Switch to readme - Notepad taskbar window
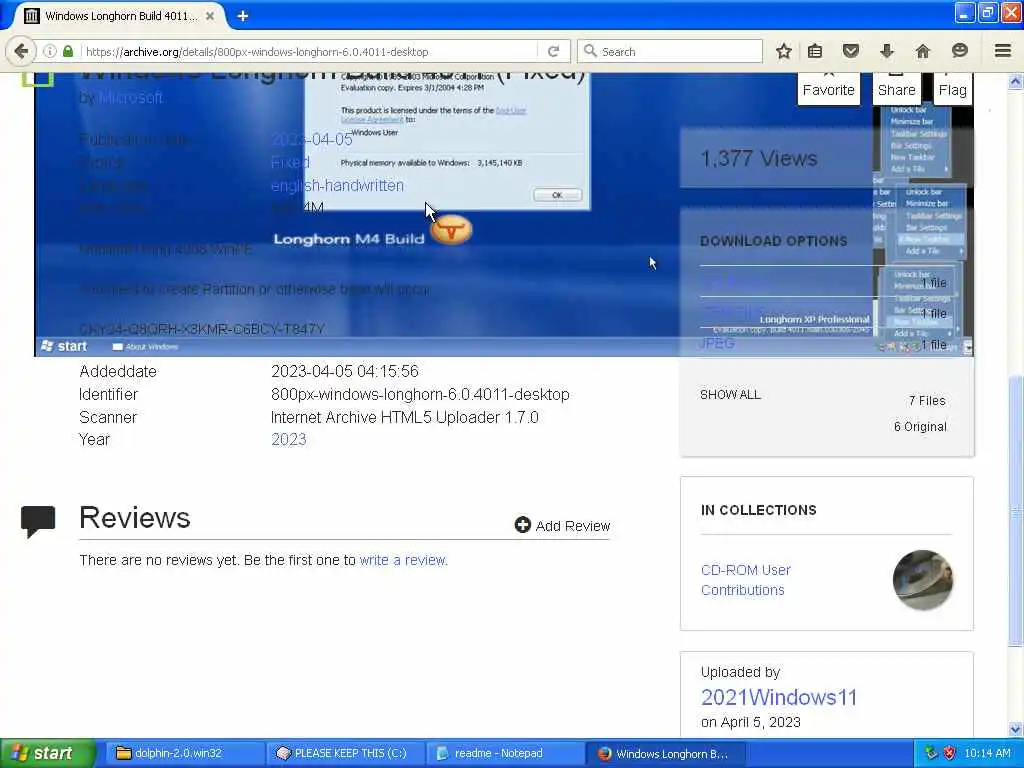This screenshot has width=1024, height=768. (x=505, y=753)
